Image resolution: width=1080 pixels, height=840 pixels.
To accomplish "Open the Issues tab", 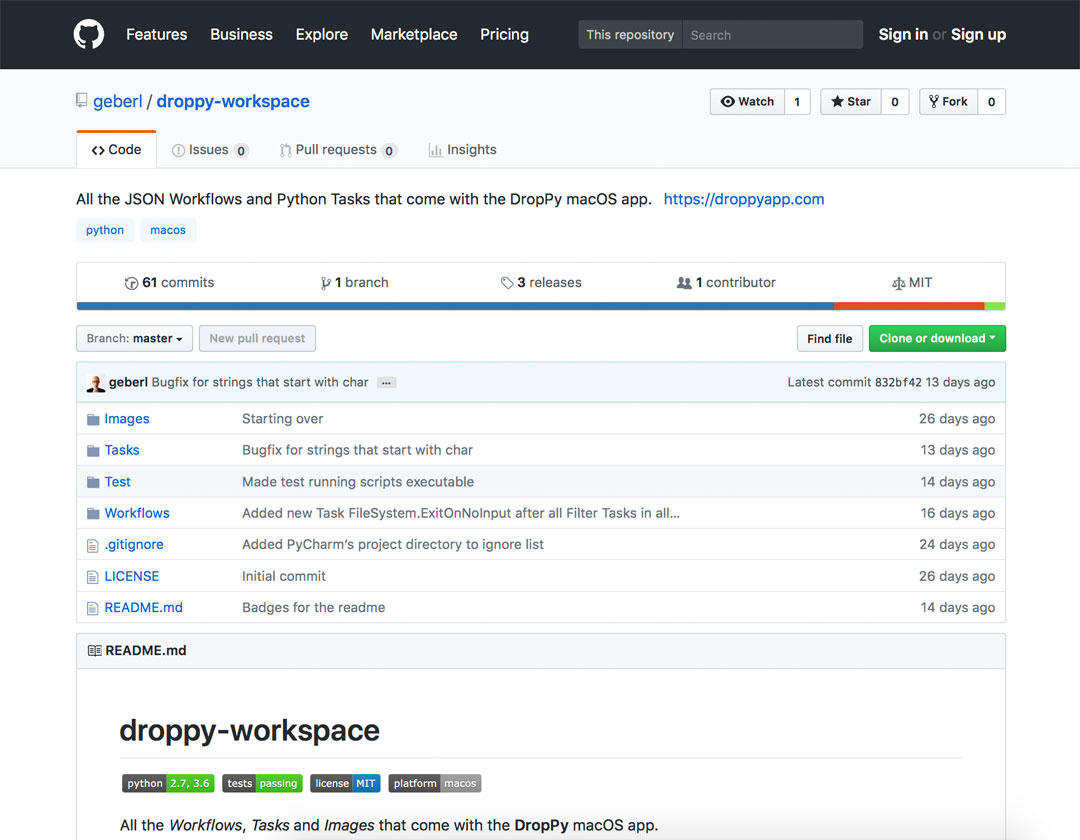I will coord(209,149).
